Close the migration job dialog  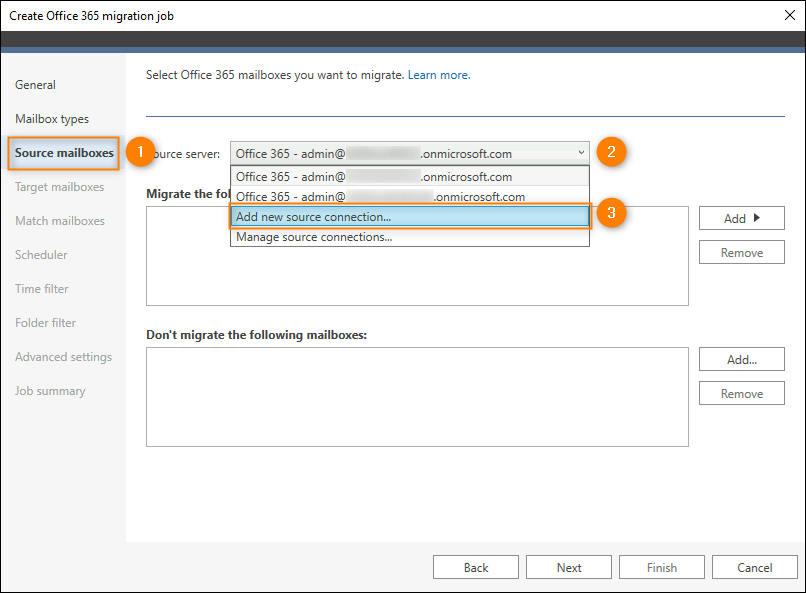tap(790, 15)
